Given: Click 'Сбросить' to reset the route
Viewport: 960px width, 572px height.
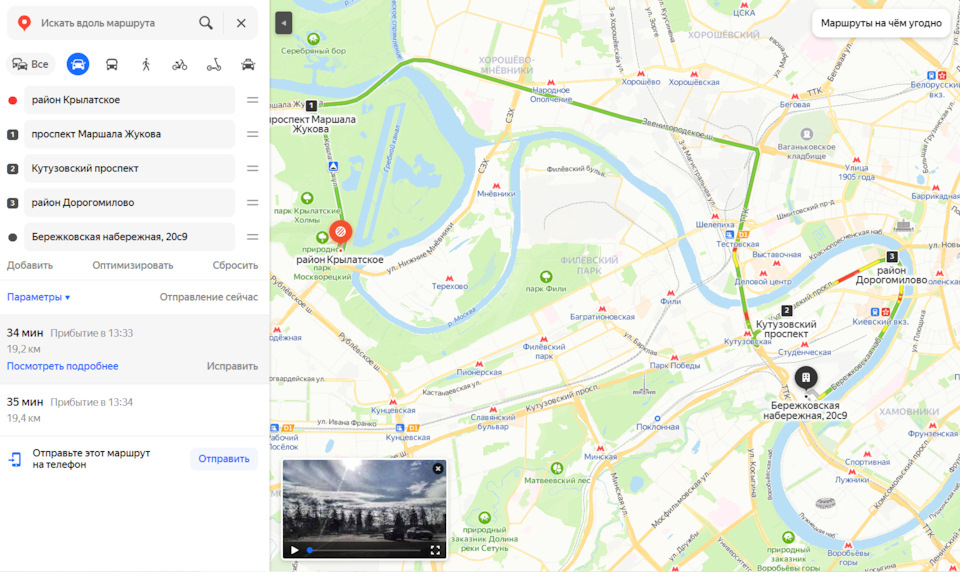Looking at the screenshot, I should click(235, 265).
